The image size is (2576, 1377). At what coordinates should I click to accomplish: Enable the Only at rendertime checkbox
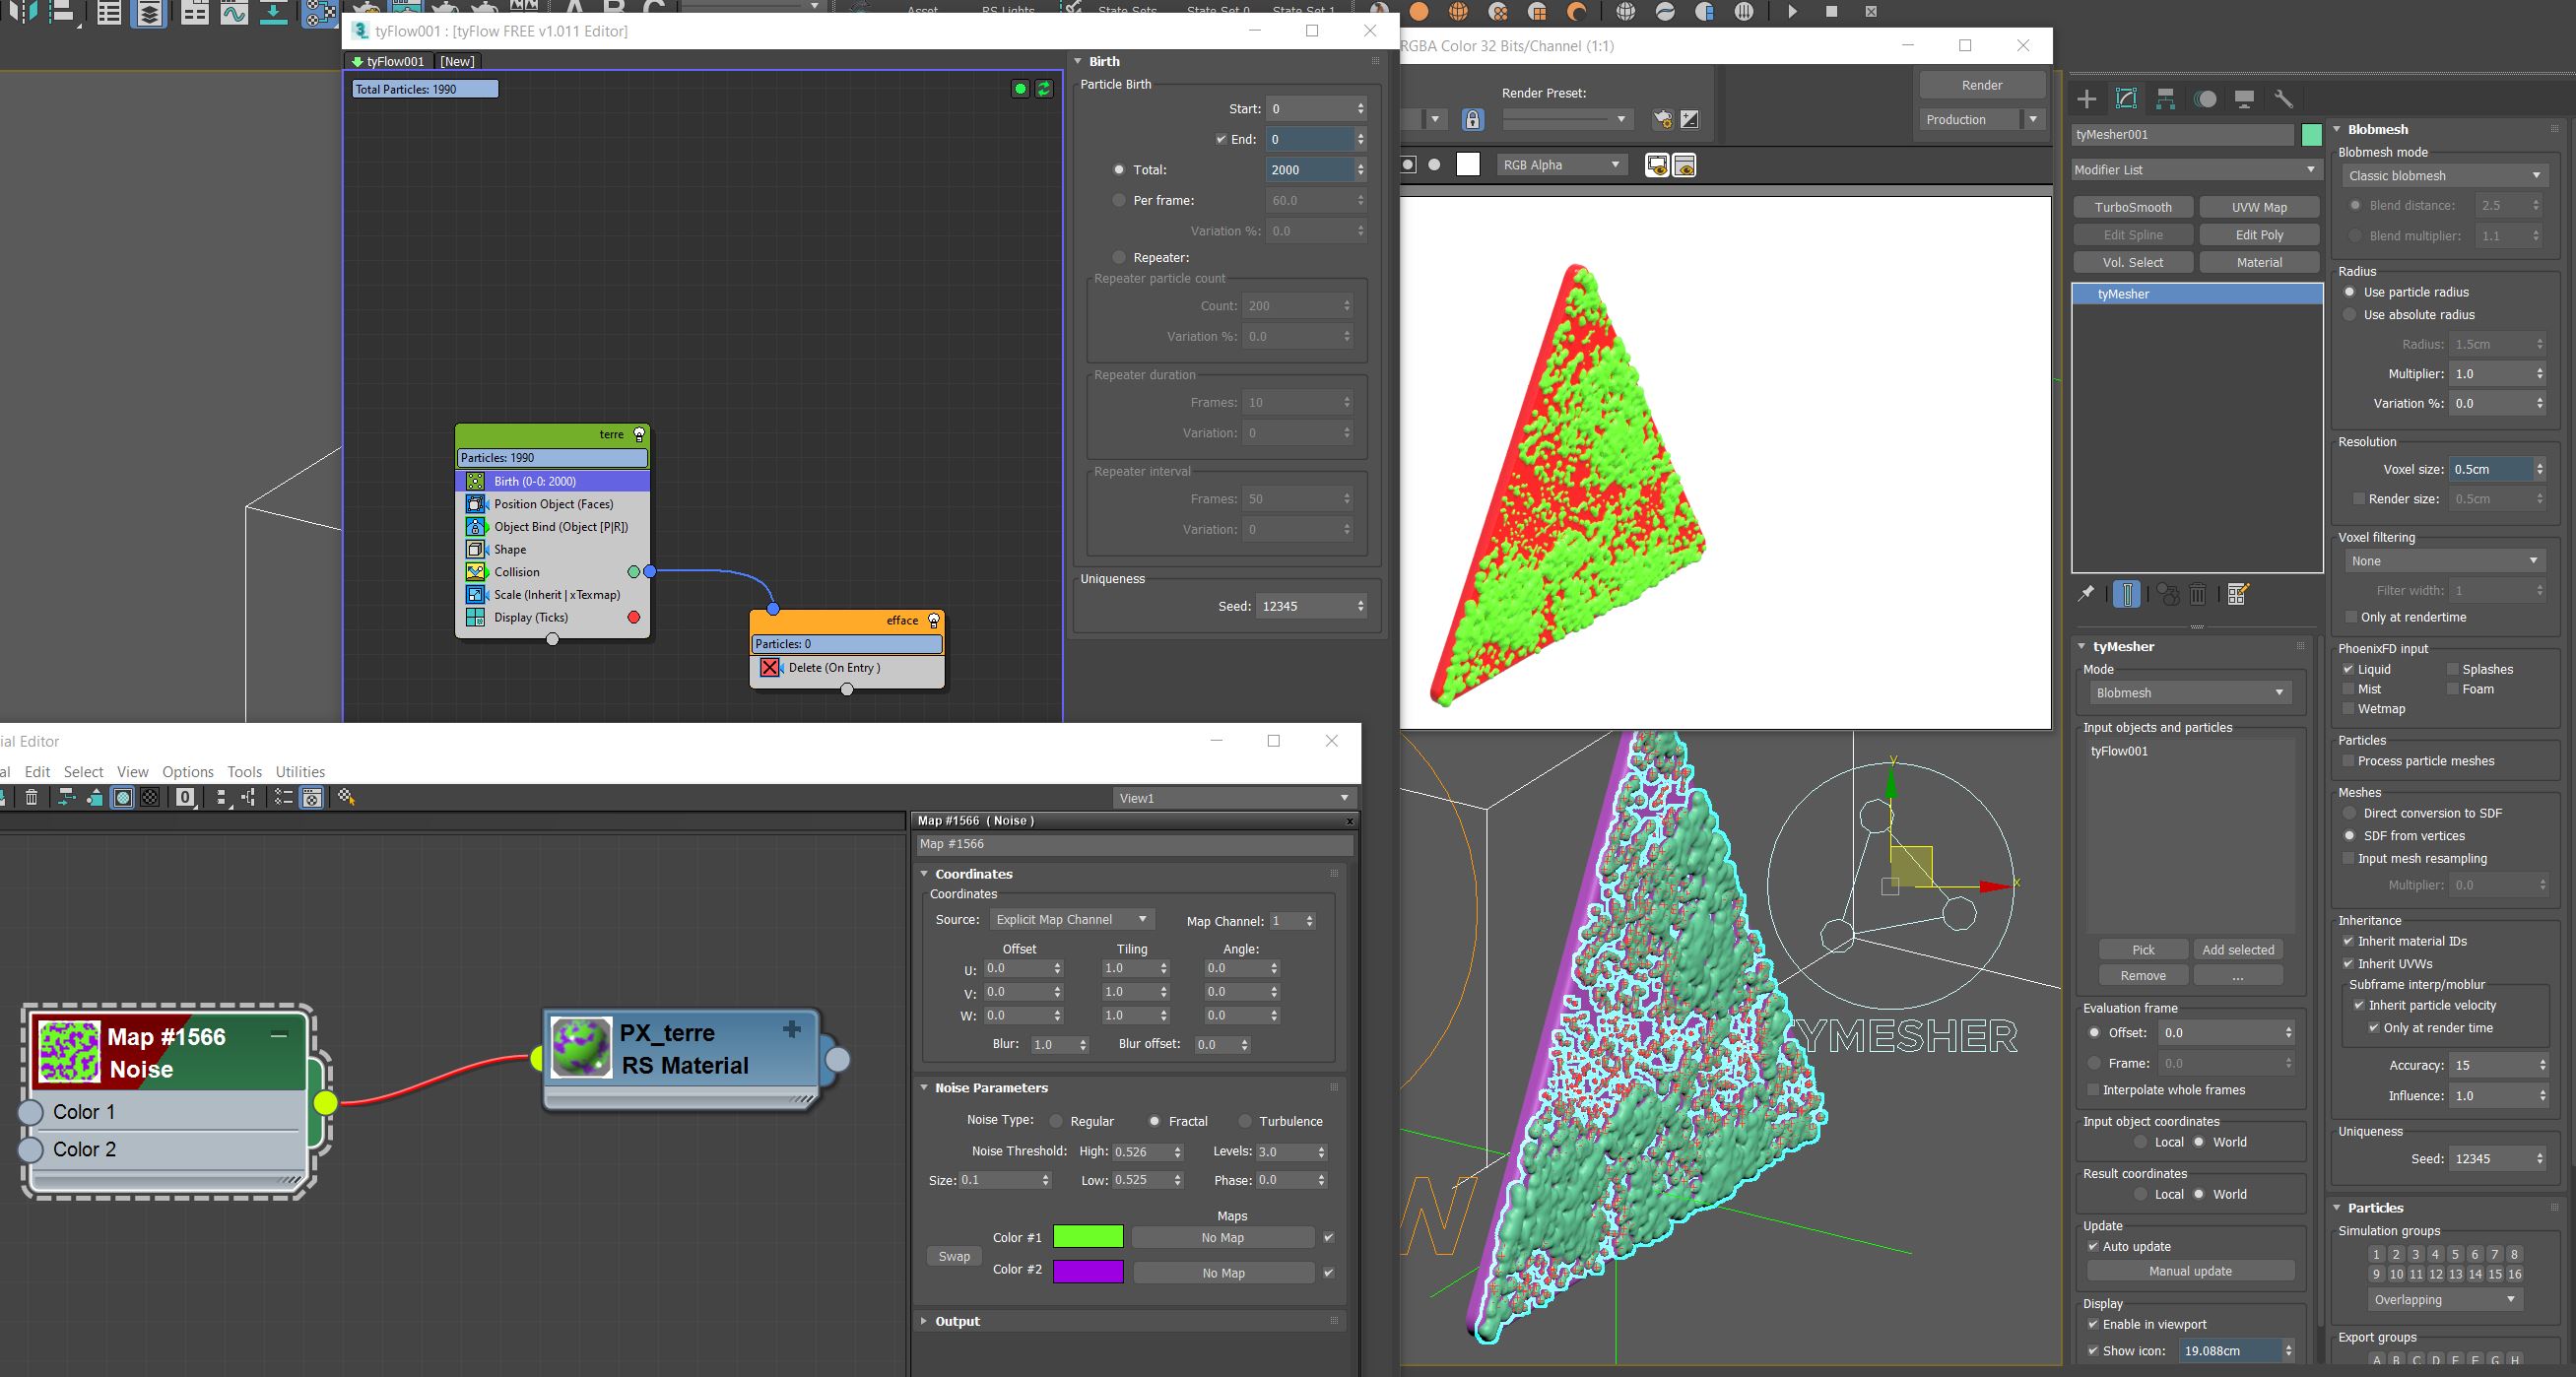pos(2350,617)
